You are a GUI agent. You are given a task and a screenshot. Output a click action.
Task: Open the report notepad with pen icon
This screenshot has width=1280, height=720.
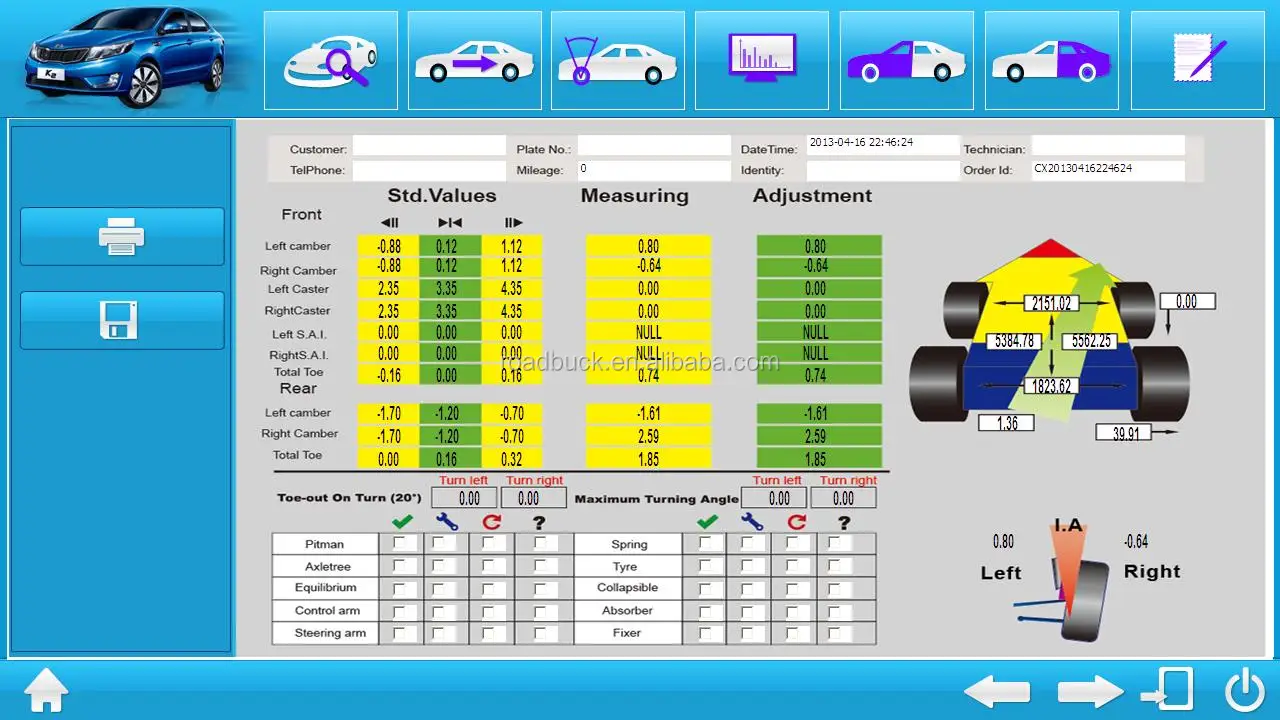point(1197,60)
